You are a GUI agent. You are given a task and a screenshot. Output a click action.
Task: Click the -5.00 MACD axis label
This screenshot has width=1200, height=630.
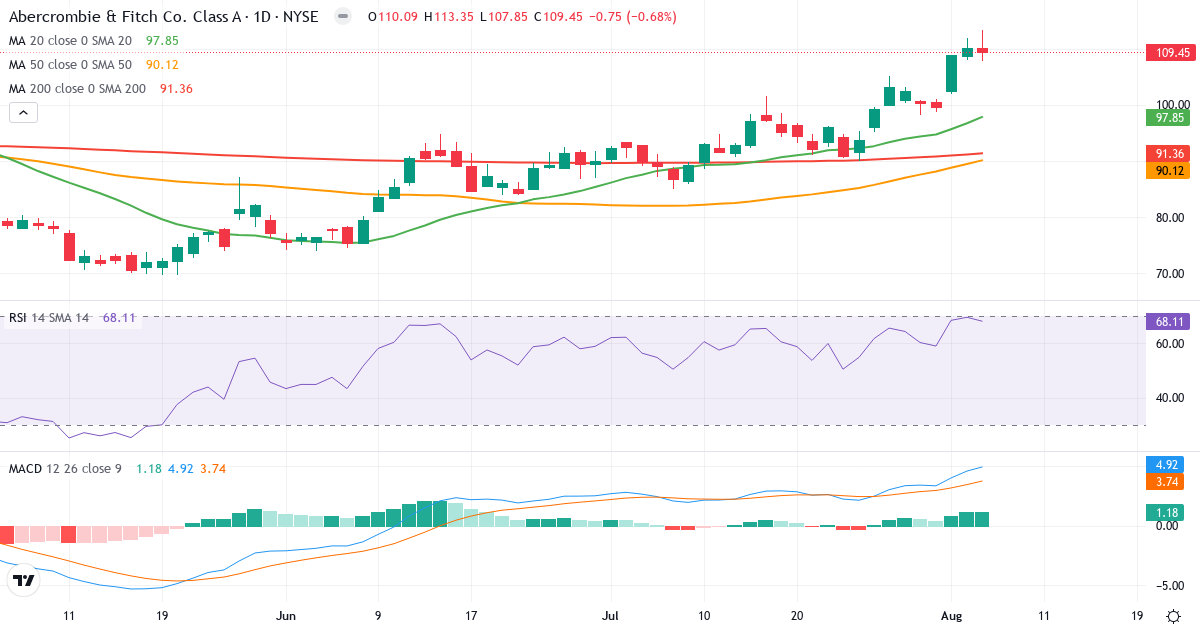pyautogui.click(x=1172, y=585)
